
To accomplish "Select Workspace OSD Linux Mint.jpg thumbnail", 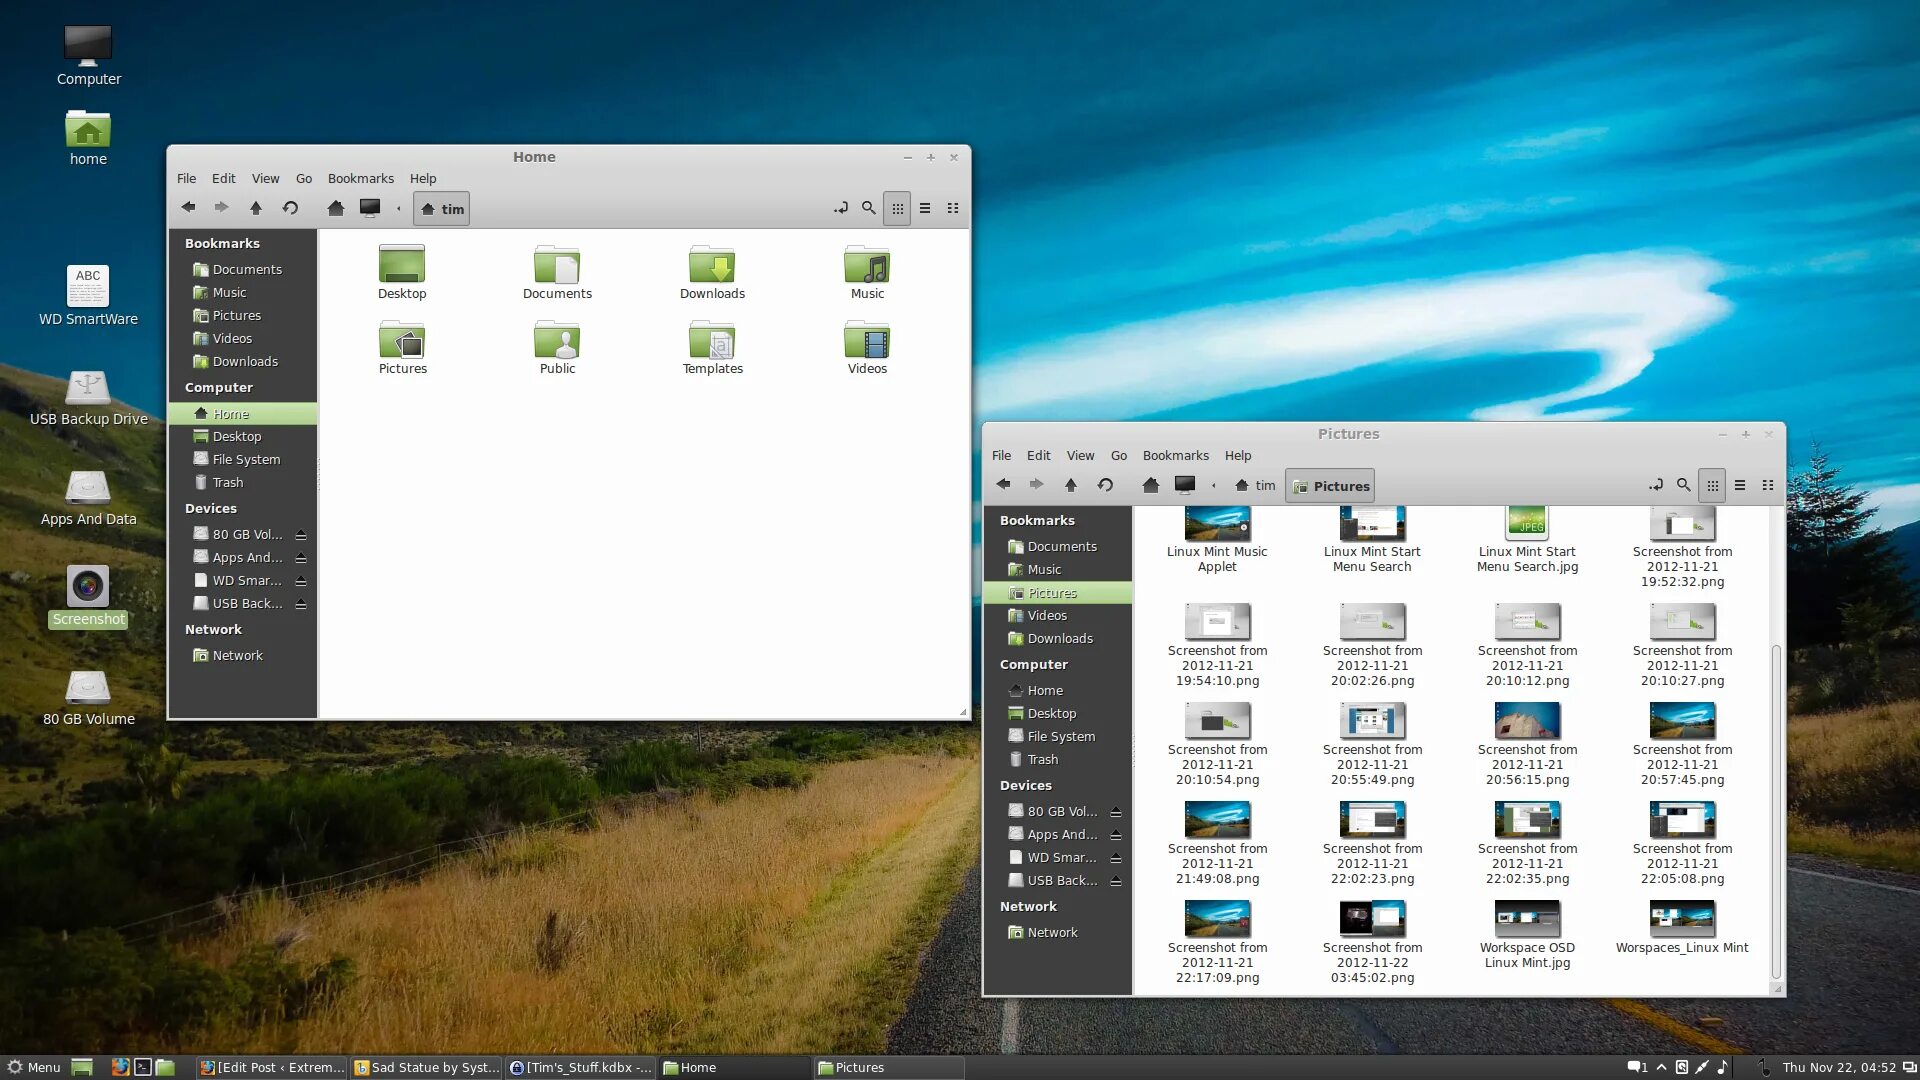I will pos(1527,920).
